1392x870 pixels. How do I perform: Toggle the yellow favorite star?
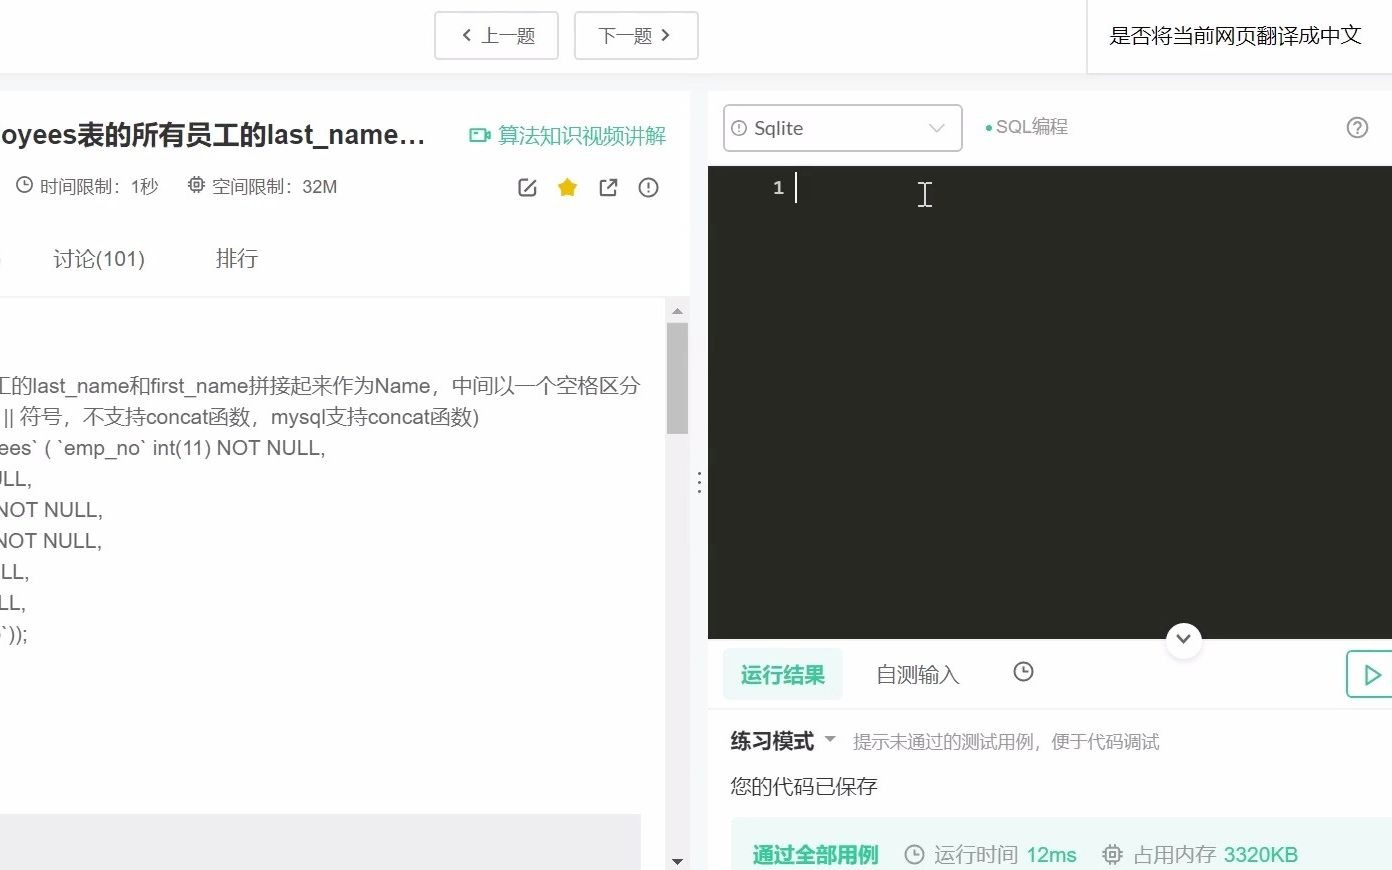click(x=567, y=187)
